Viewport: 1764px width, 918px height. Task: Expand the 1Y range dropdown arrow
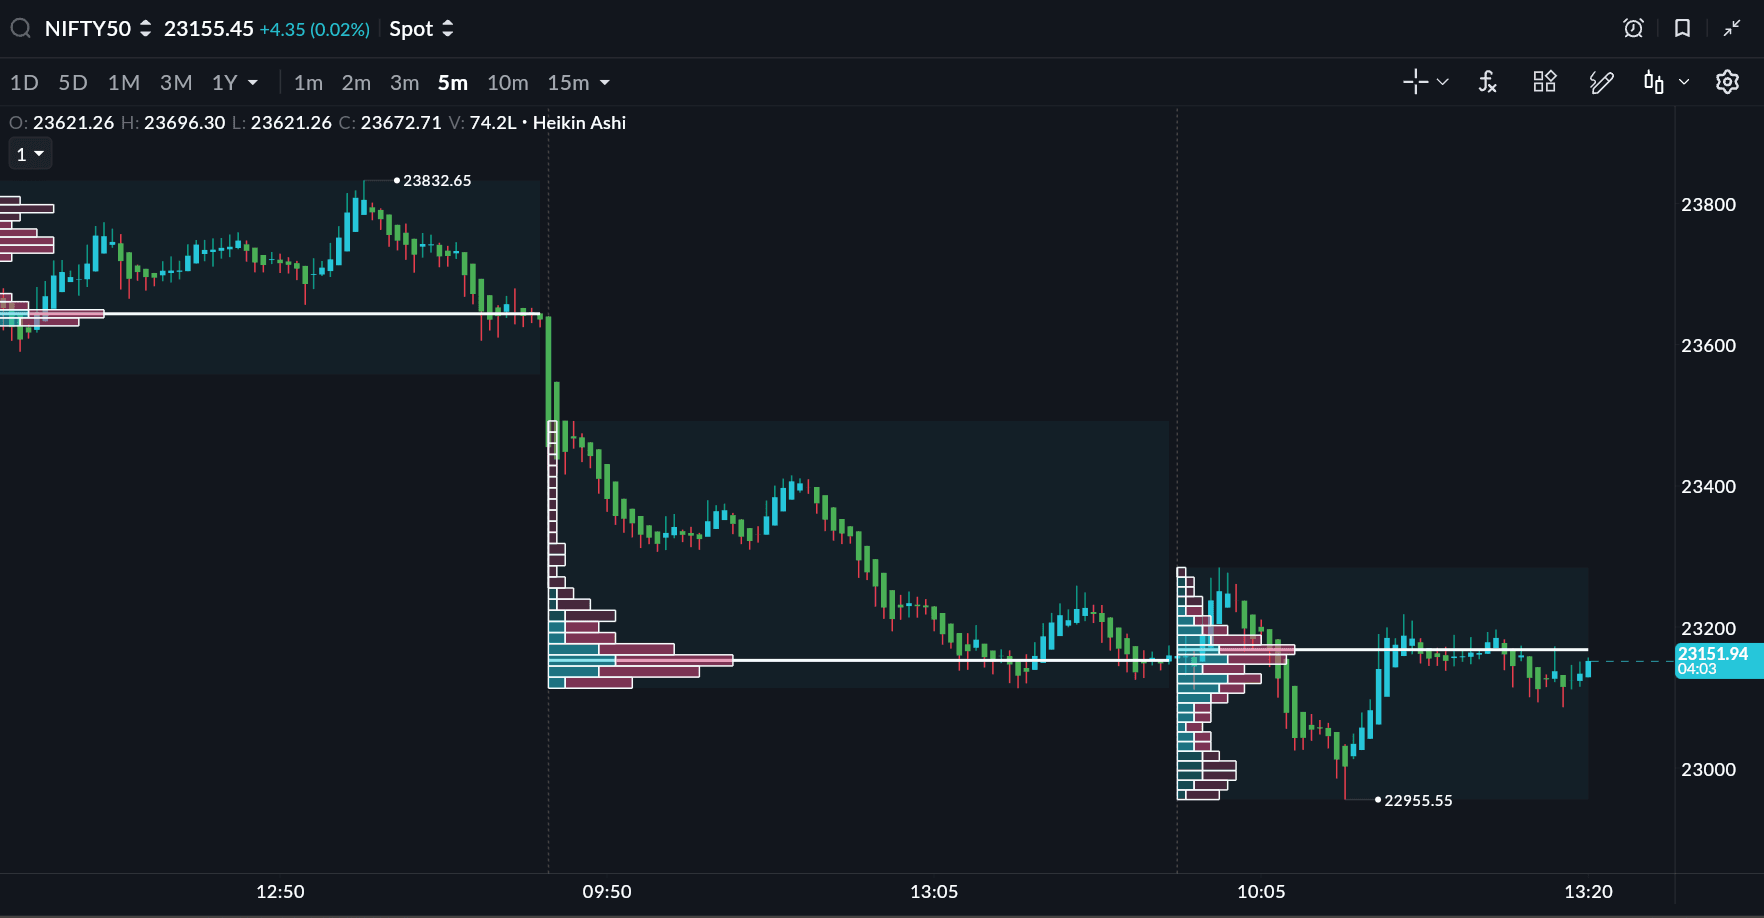(x=253, y=83)
